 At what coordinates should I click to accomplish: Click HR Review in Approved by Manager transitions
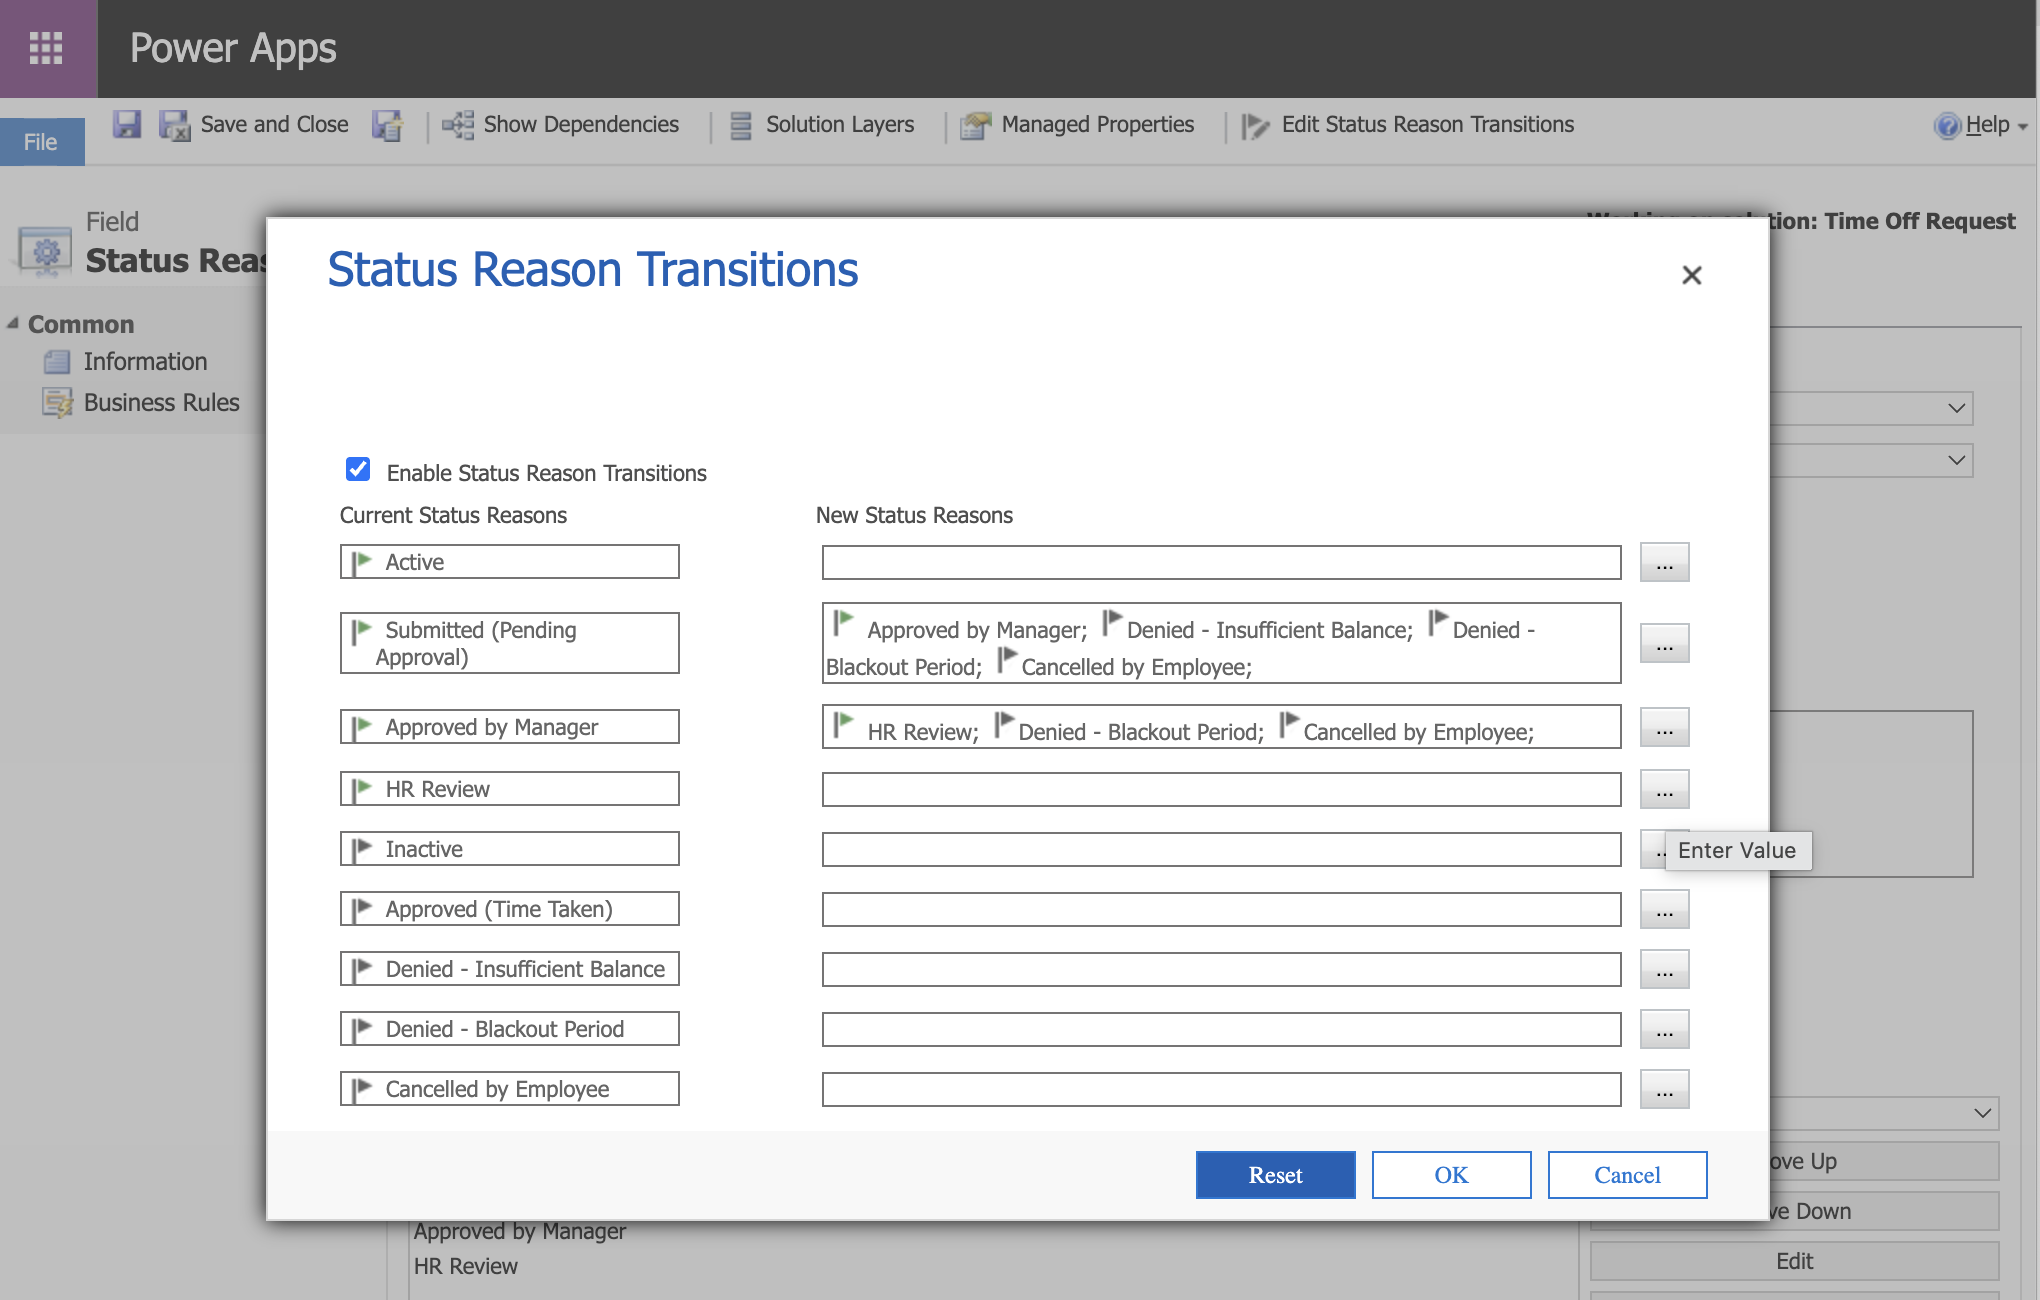[922, 732]
